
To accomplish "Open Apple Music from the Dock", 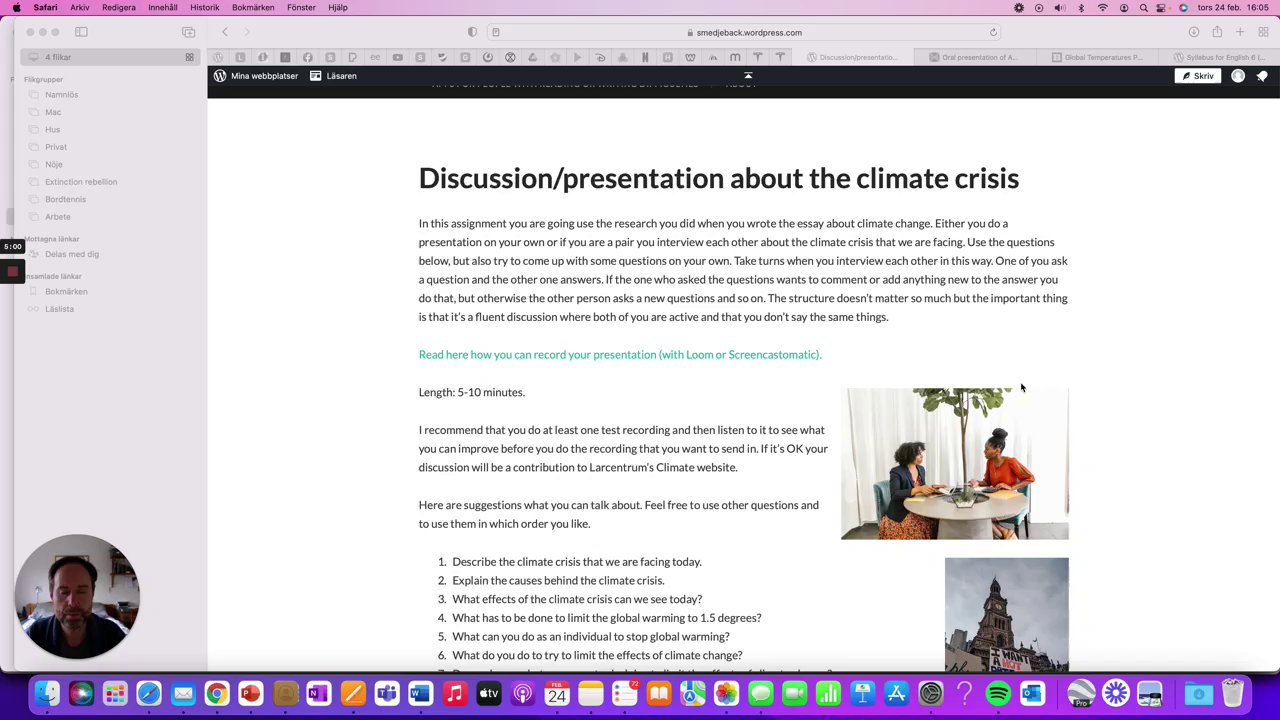I will click(454, 693).
